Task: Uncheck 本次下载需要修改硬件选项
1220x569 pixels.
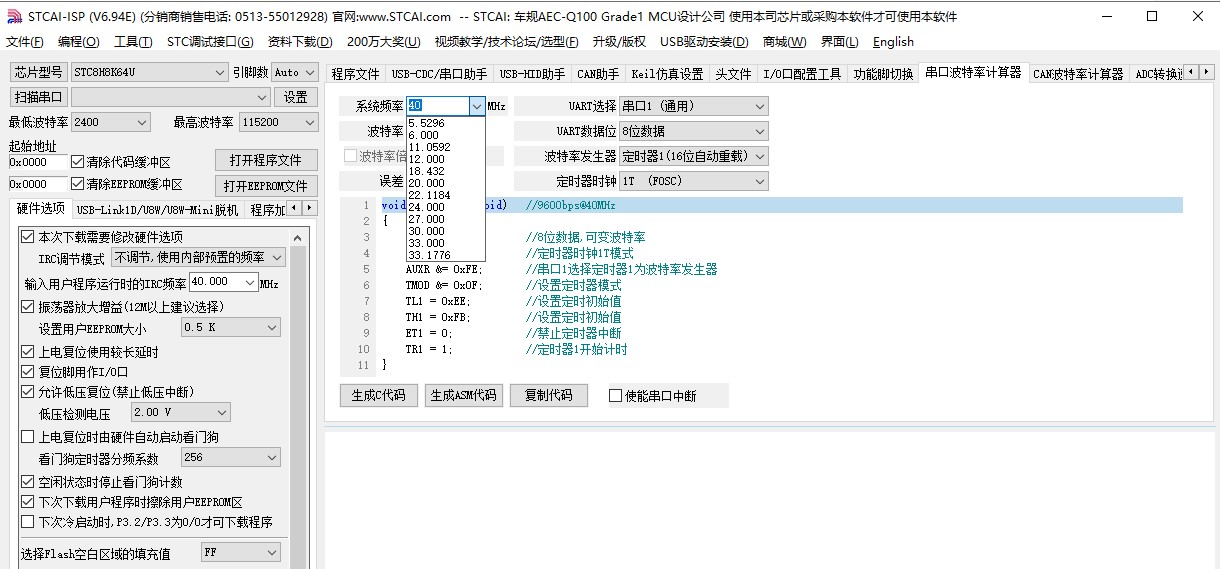Action: pos(28,237)
